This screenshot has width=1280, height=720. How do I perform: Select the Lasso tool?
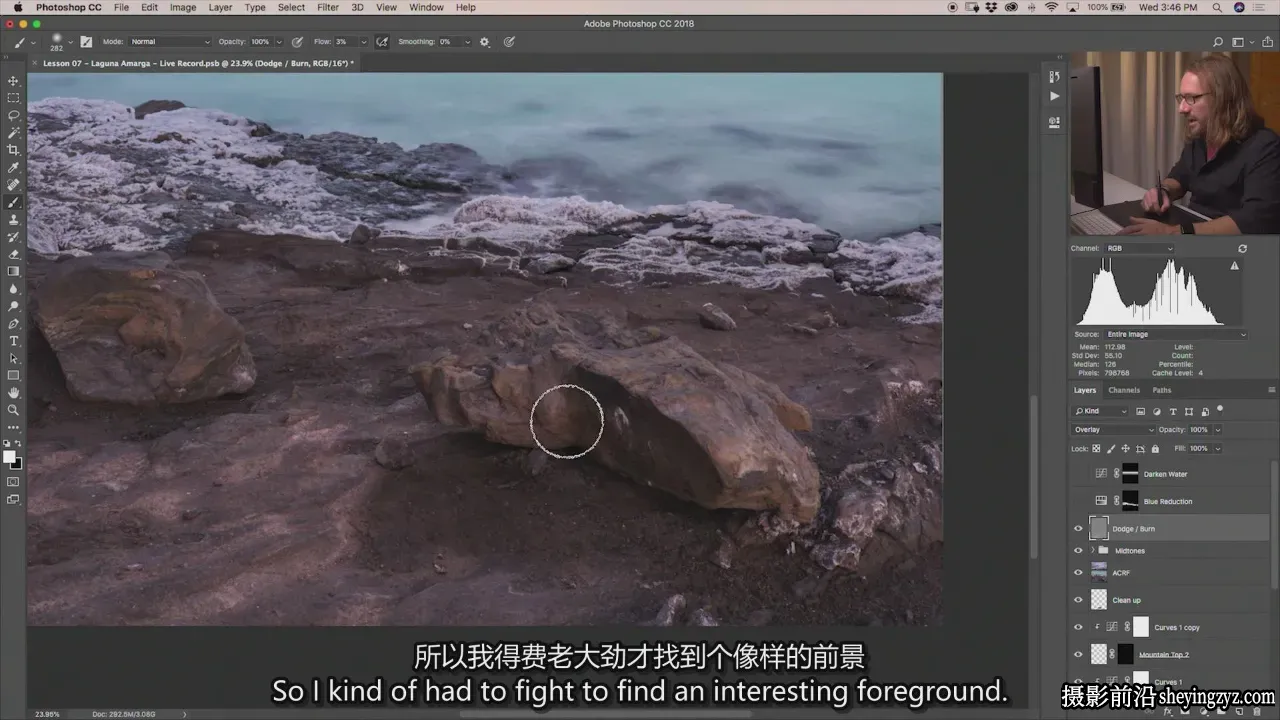13,115
